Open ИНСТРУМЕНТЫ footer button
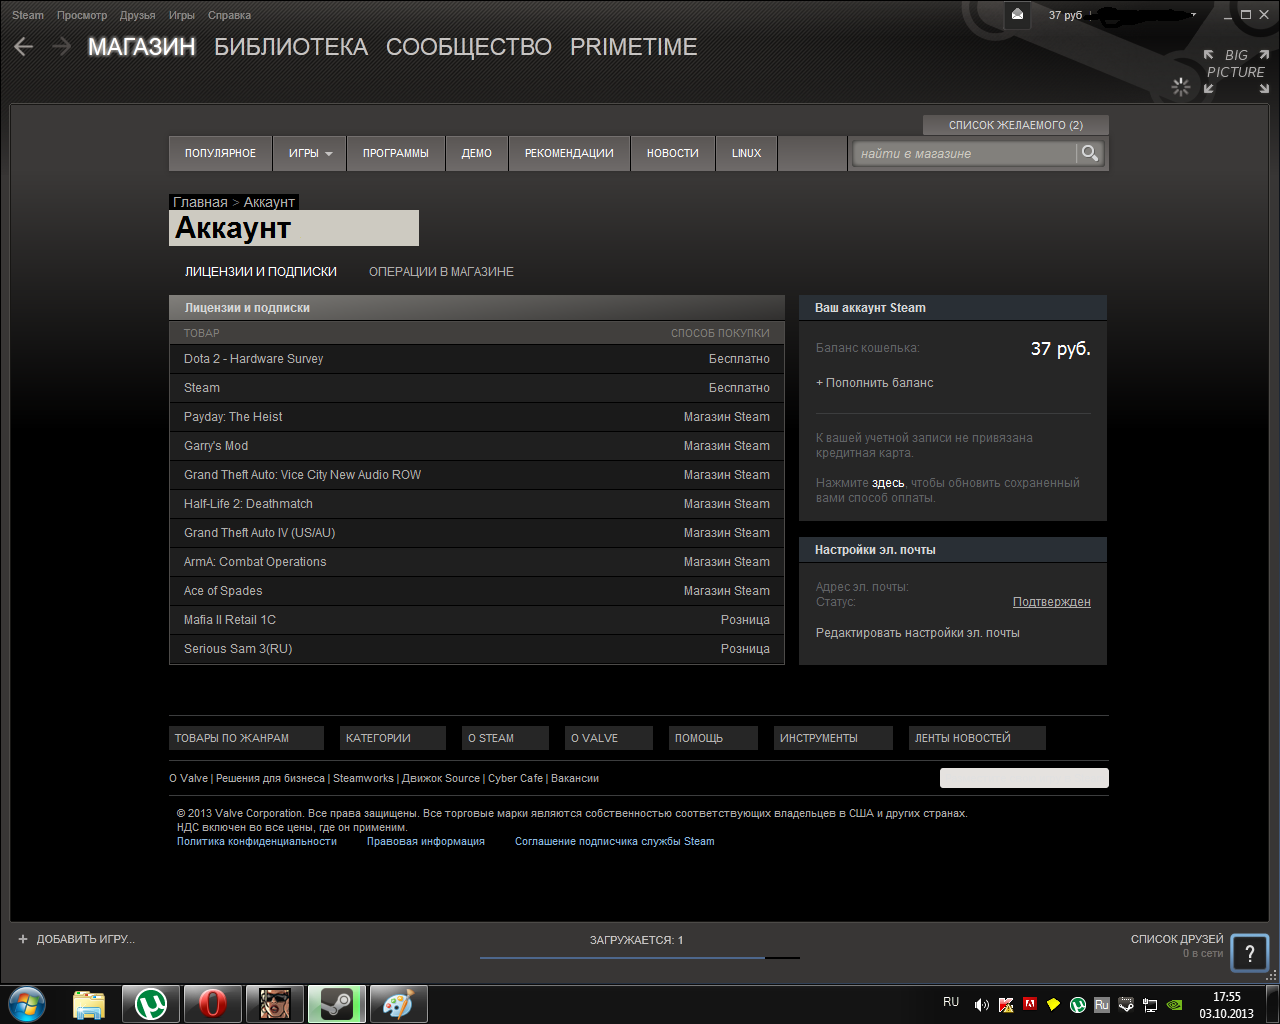This screenshot has height=1024, width=1280. click(x=833, y=738)
